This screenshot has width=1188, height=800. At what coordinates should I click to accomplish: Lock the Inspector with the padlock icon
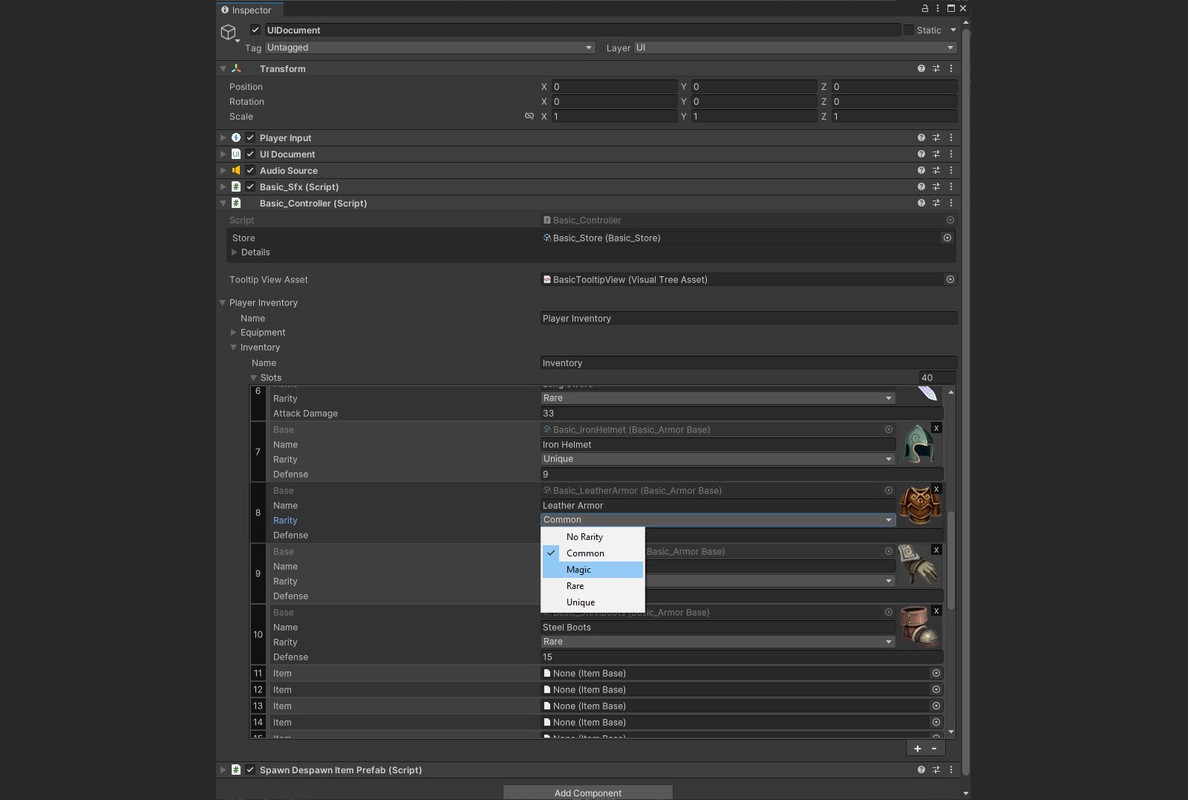point(925,7)
